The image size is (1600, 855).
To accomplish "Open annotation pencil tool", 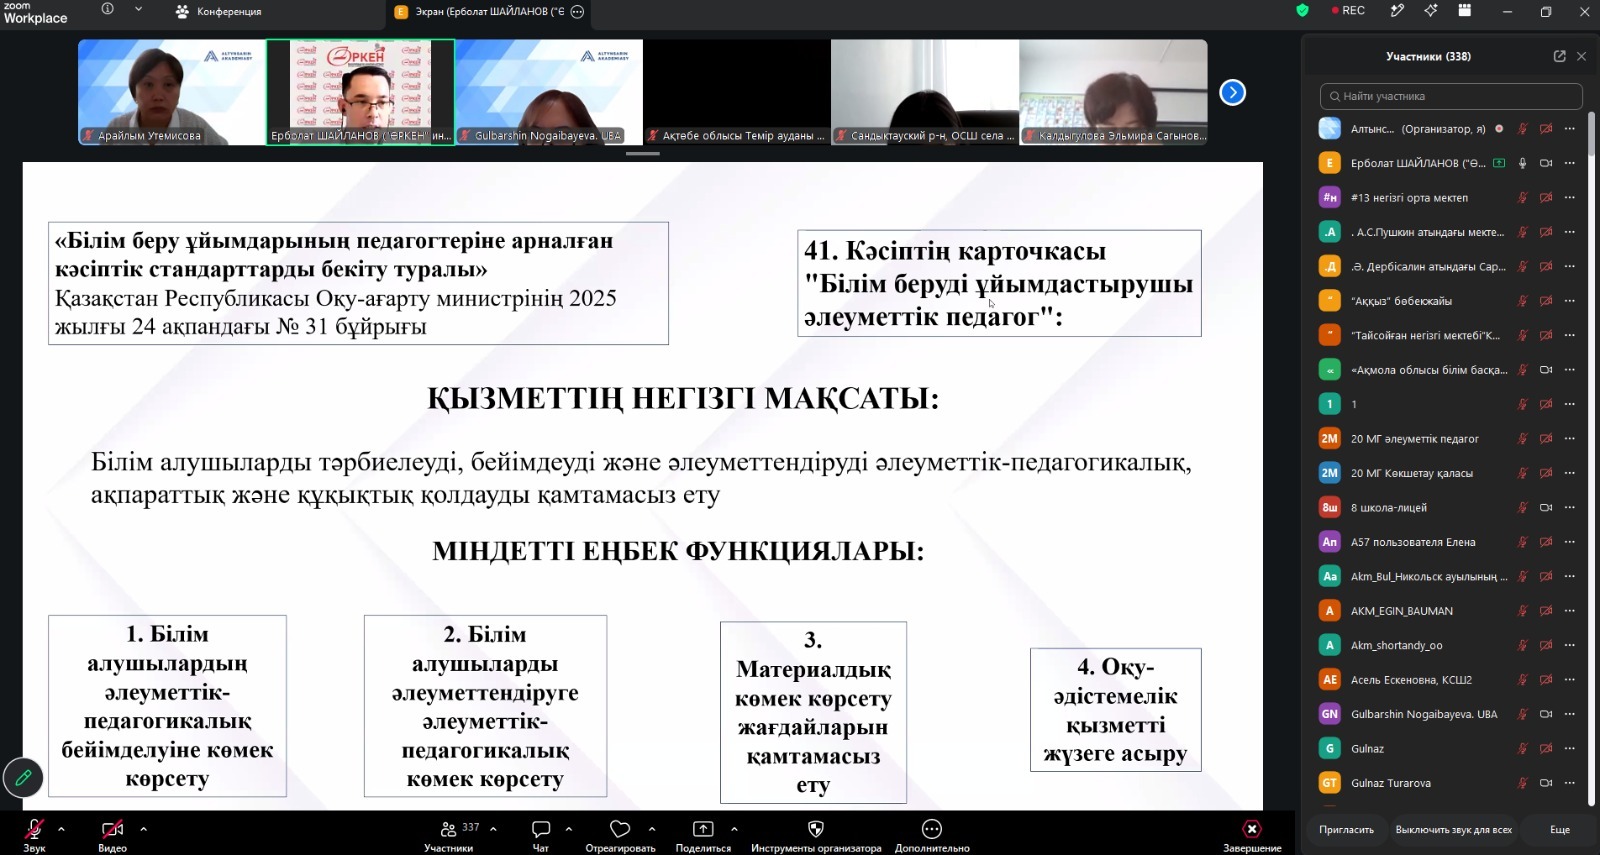I will click(23, 777).
